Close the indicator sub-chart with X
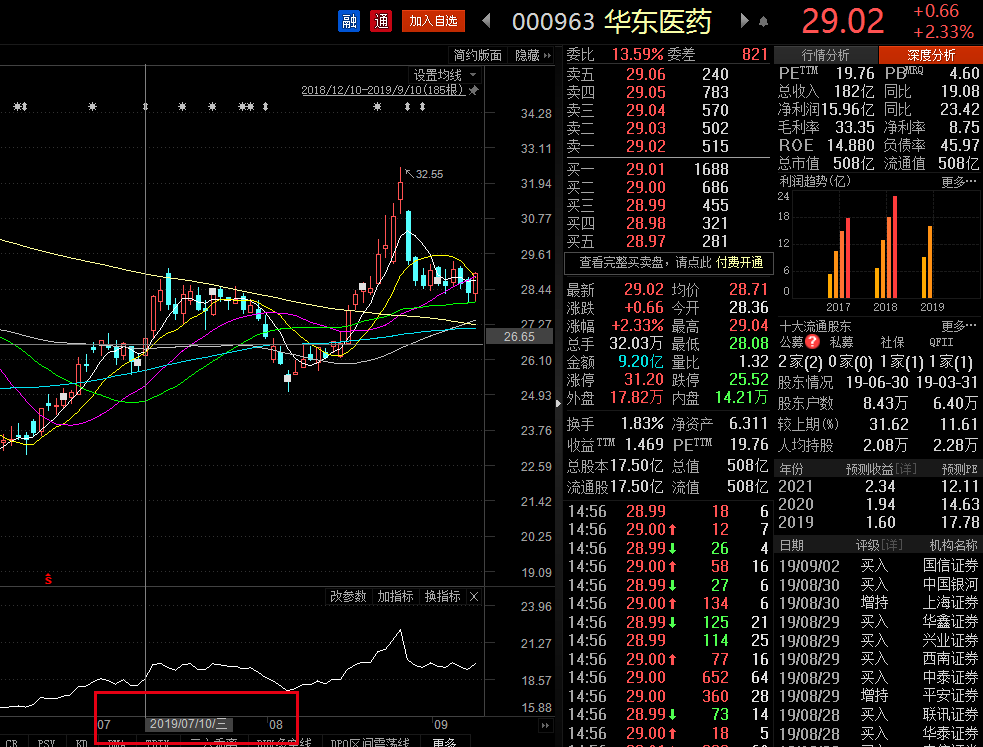Screen dimensions: 983x747 pyautogui.click(x=474, y=597)
